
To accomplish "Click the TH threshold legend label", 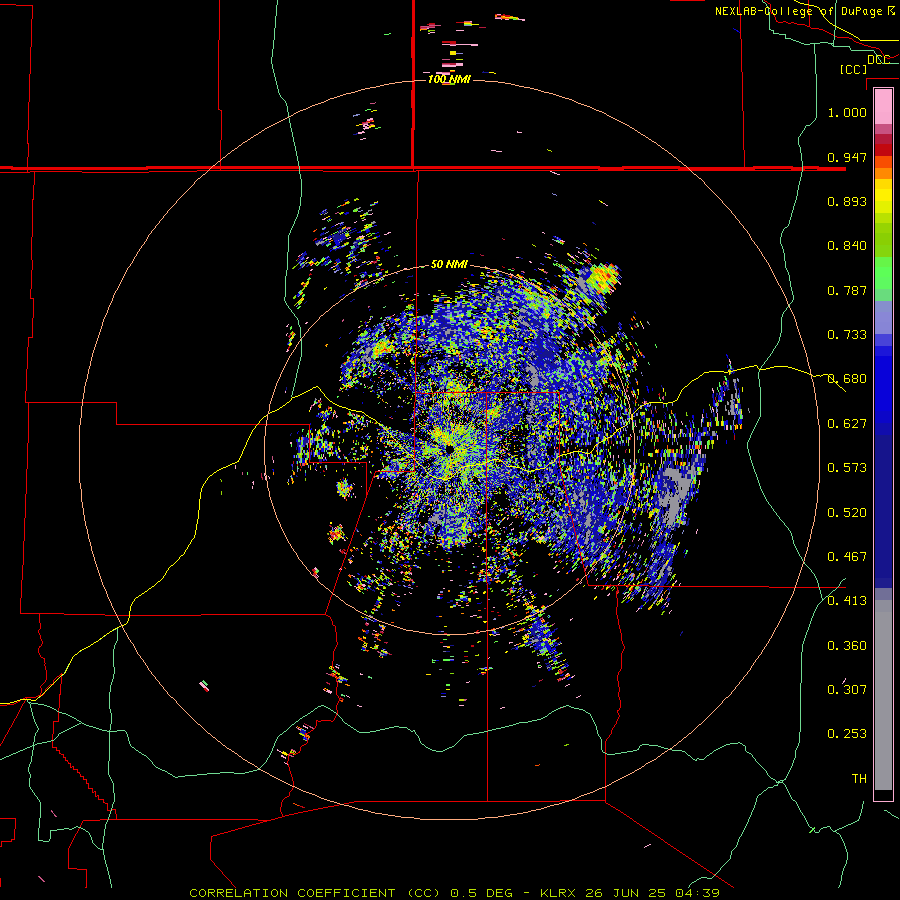I will 859,779.
